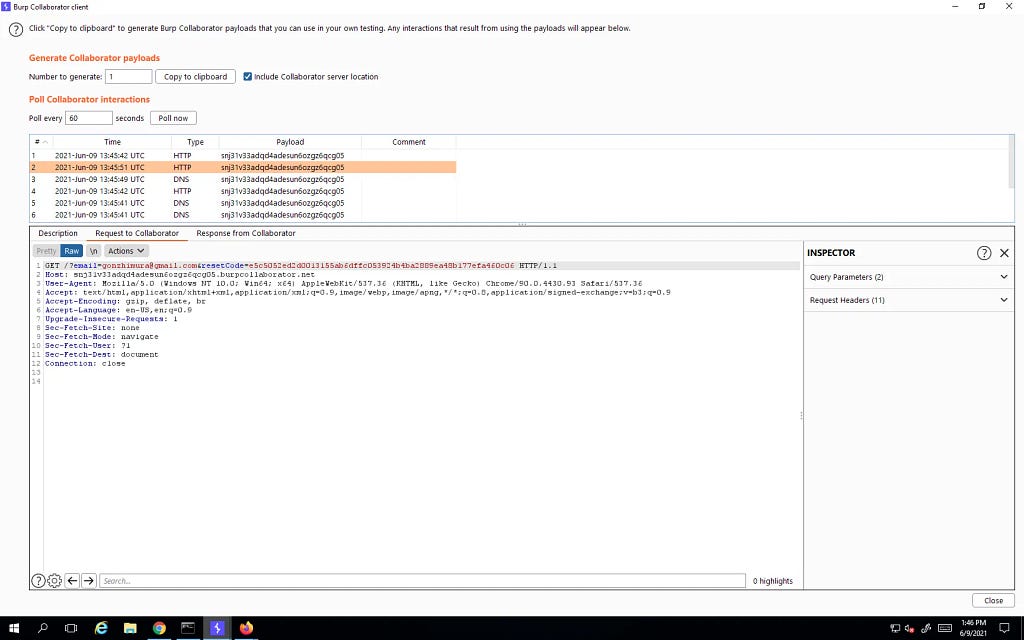Click the Number to generate input field
This screenshot has width=1024, height=640.
click(129, 76)
